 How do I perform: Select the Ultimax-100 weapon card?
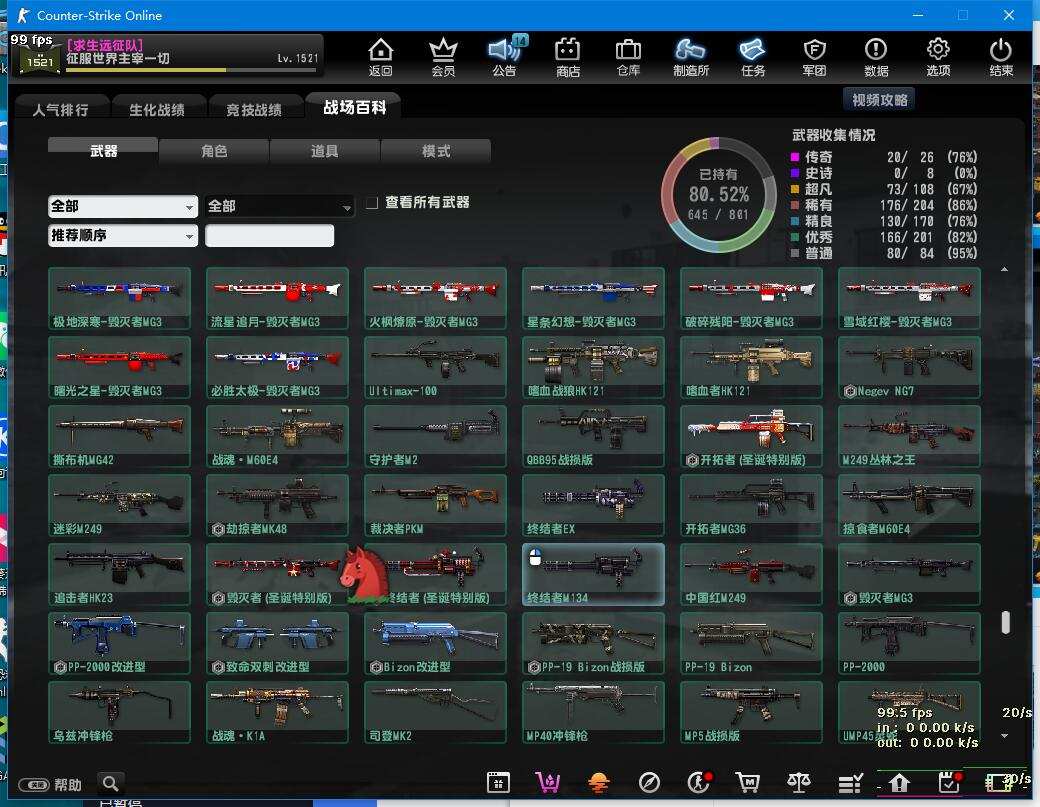[x=435, y=367]
